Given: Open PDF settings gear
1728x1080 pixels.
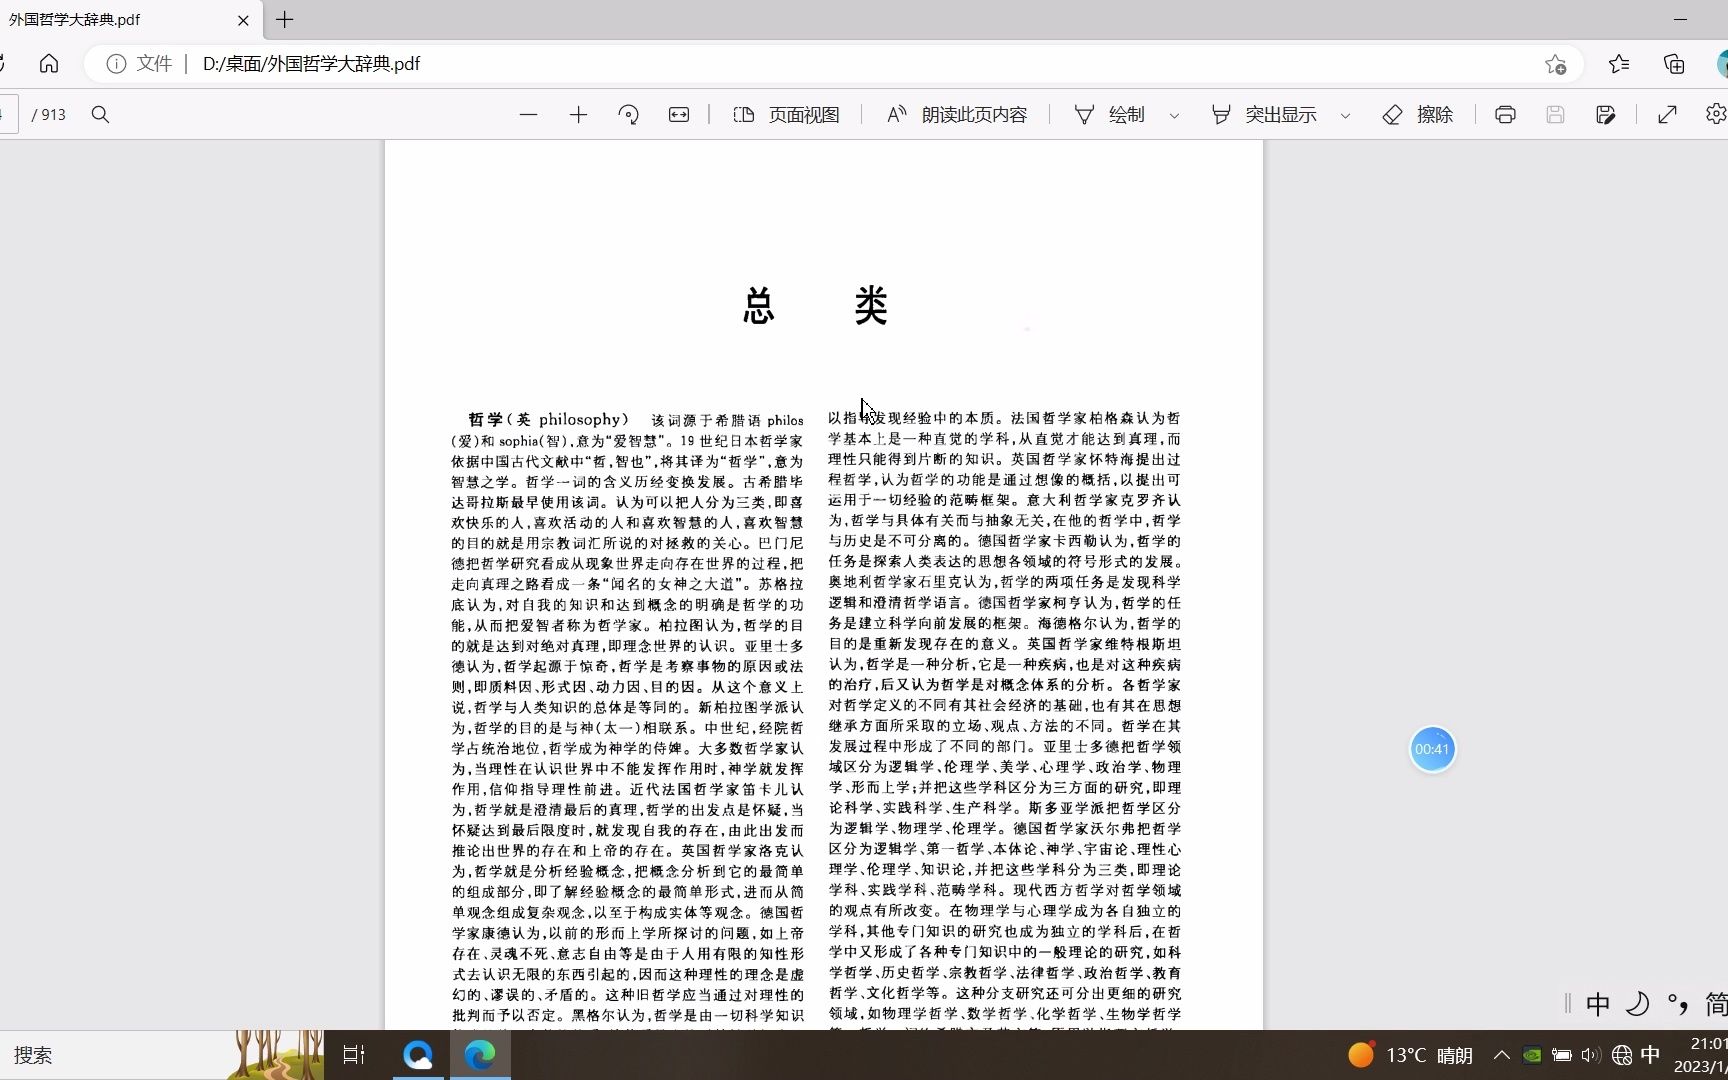Looking at the screenshot, I should click(x=1716, y=114).
